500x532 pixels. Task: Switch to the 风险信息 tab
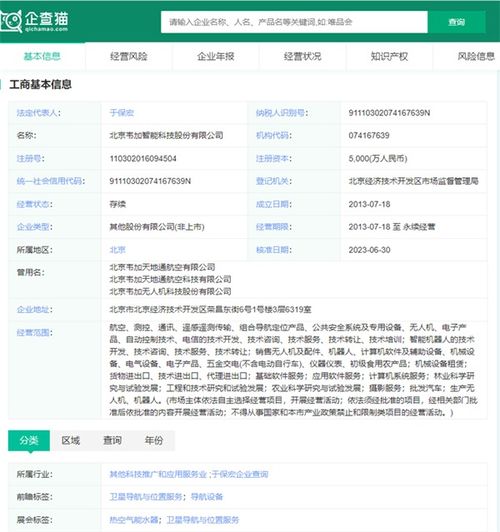(x=476, y=56)
